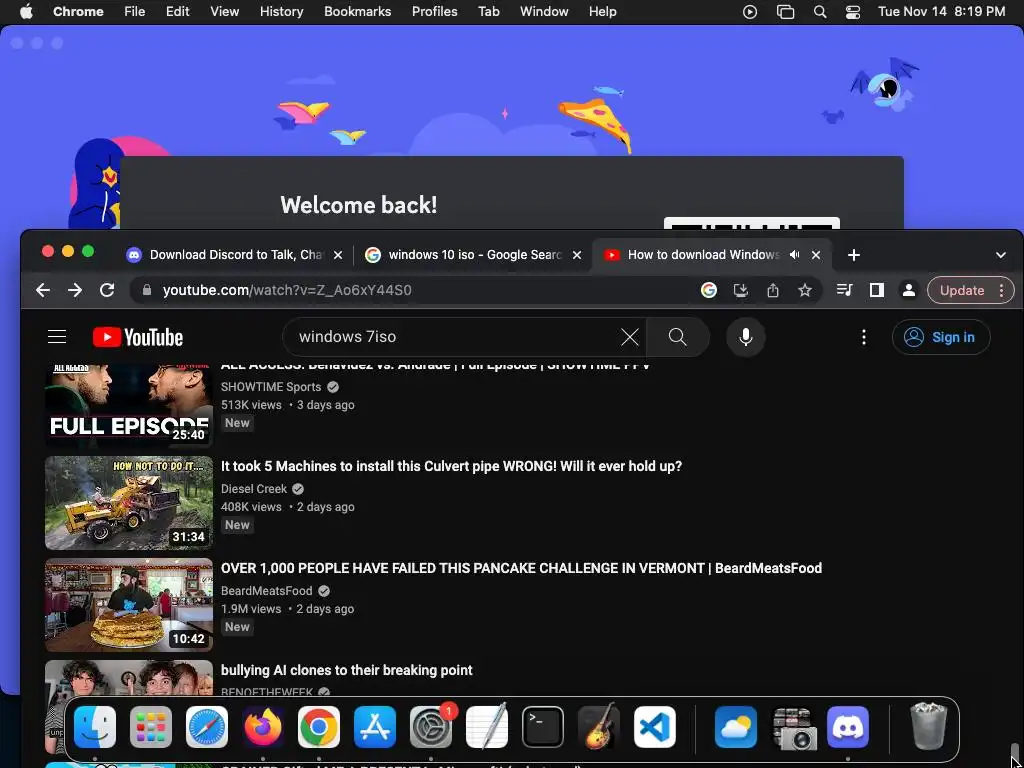Open bullying AI clones video title
This screenshot has width=1024, height=768.
point(347,670)
